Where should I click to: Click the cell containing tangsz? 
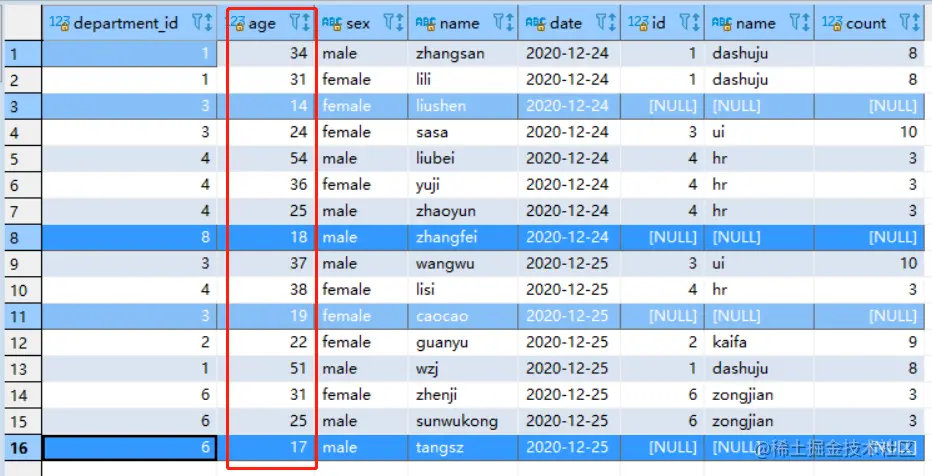463,447
